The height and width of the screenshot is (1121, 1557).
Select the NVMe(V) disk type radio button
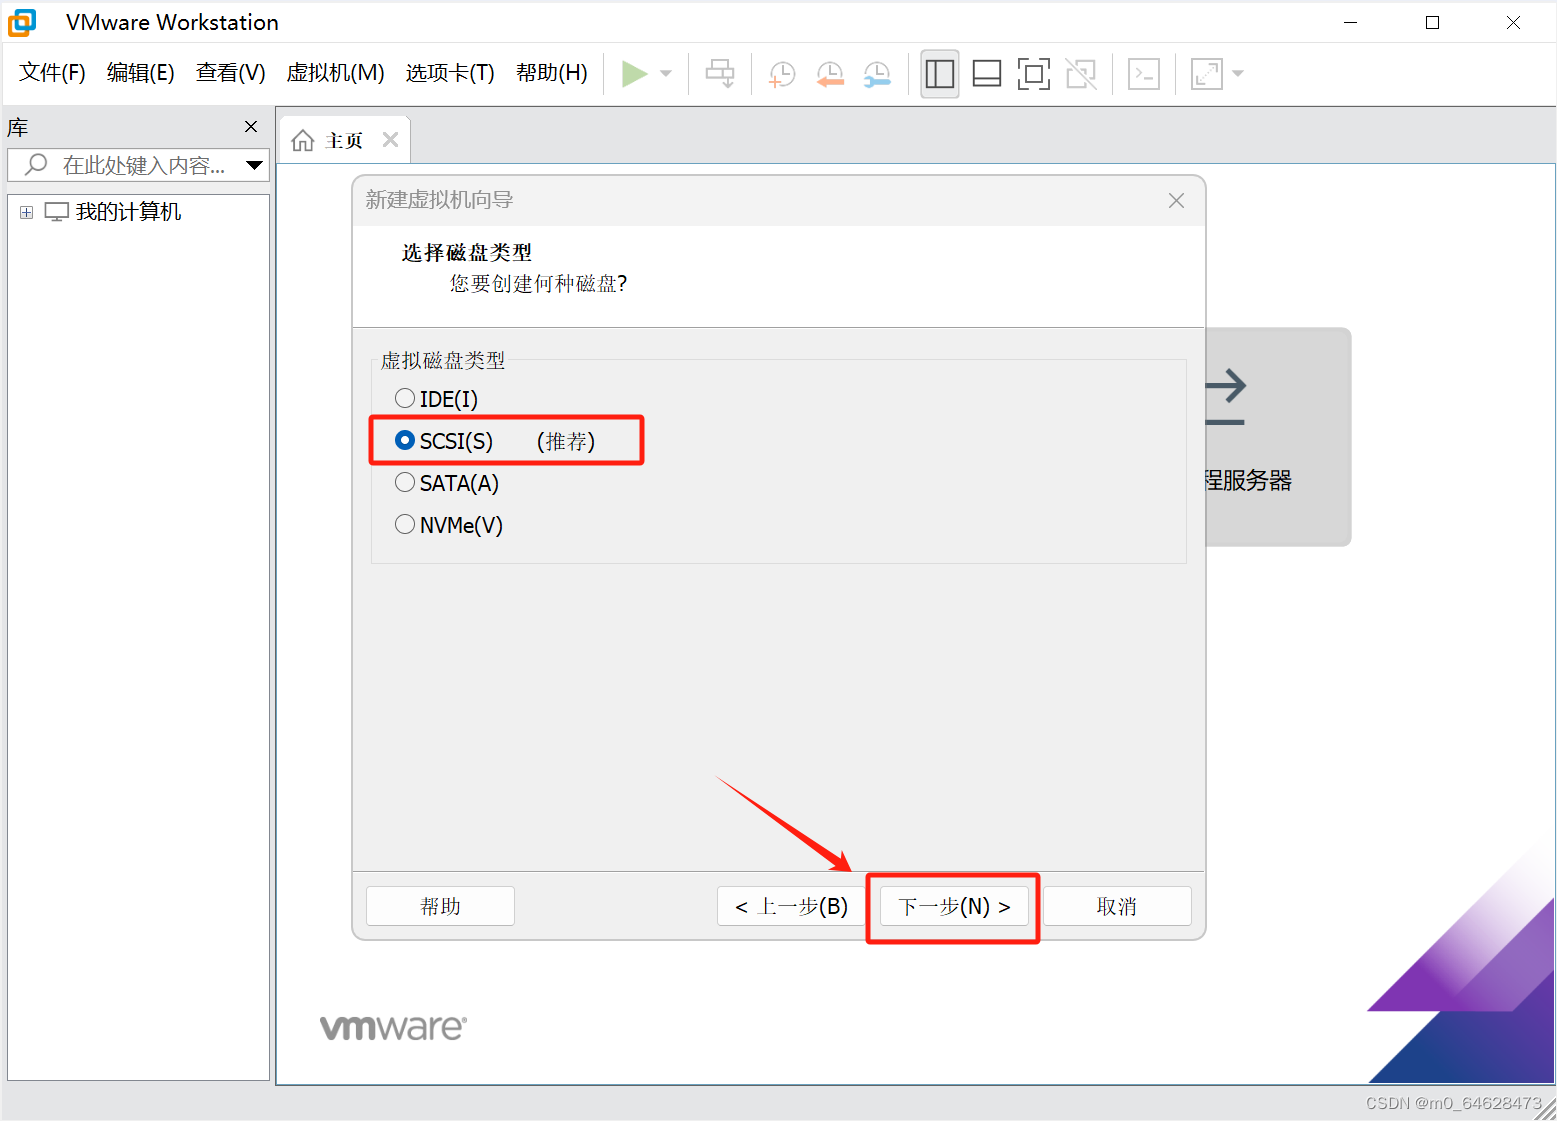pos(405,524)
